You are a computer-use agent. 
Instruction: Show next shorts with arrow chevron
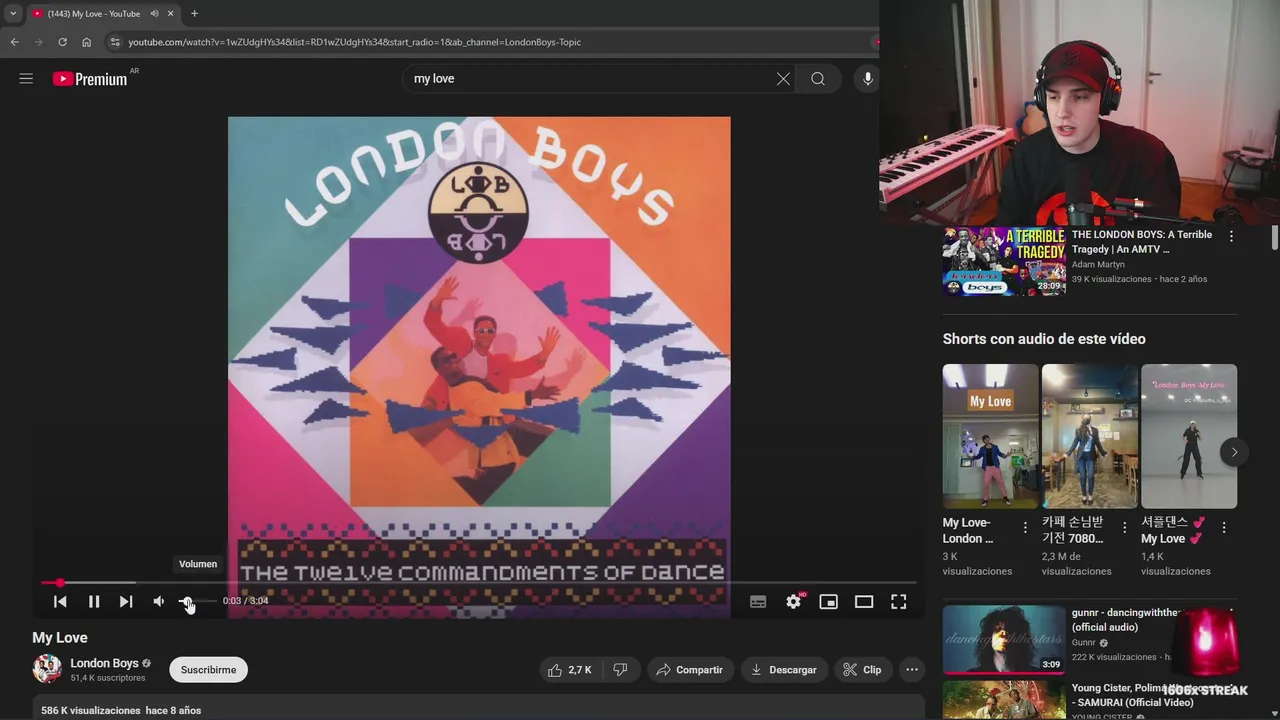(1234, 452)
